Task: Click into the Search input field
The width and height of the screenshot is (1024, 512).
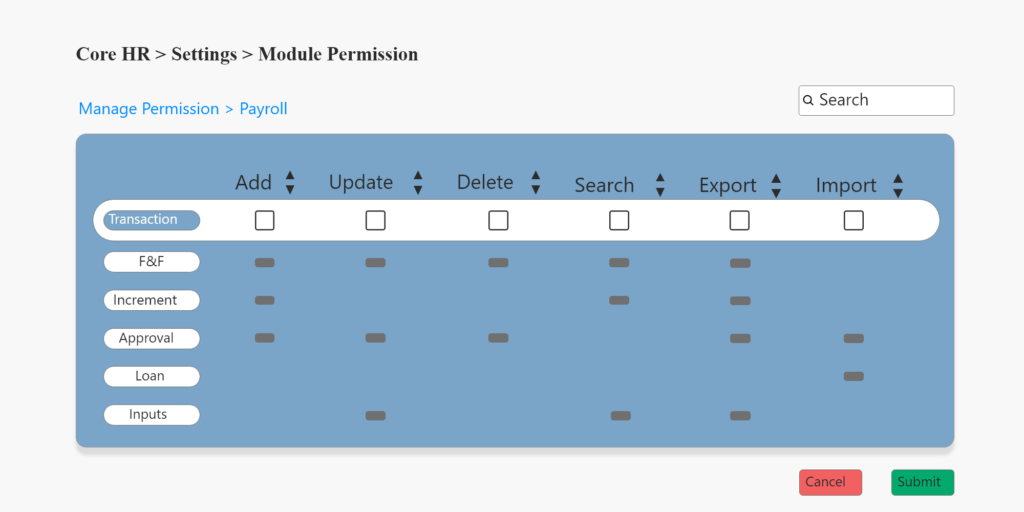Action: [882, 100]
